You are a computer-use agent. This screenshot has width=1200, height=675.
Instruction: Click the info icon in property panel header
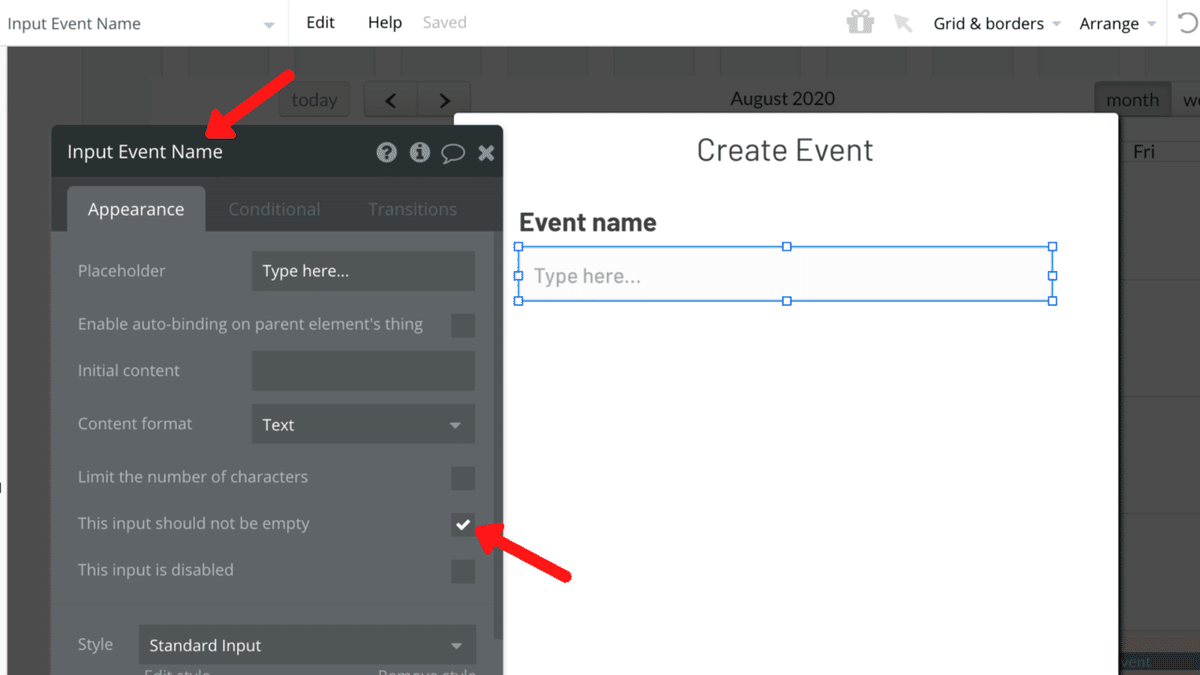point(420,152)
